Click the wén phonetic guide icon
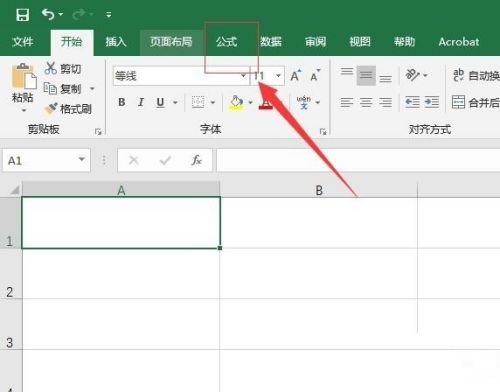Image resolution: width=500 pixels, height=392 pixels. 304,102
